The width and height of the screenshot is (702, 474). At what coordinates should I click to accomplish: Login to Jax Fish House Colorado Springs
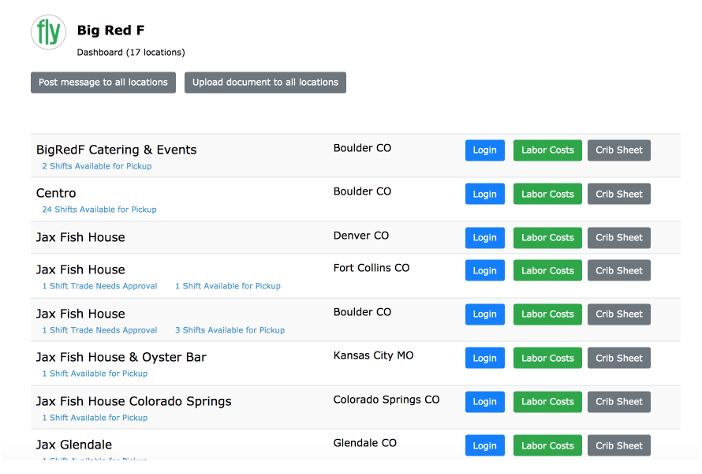(485, 402)
